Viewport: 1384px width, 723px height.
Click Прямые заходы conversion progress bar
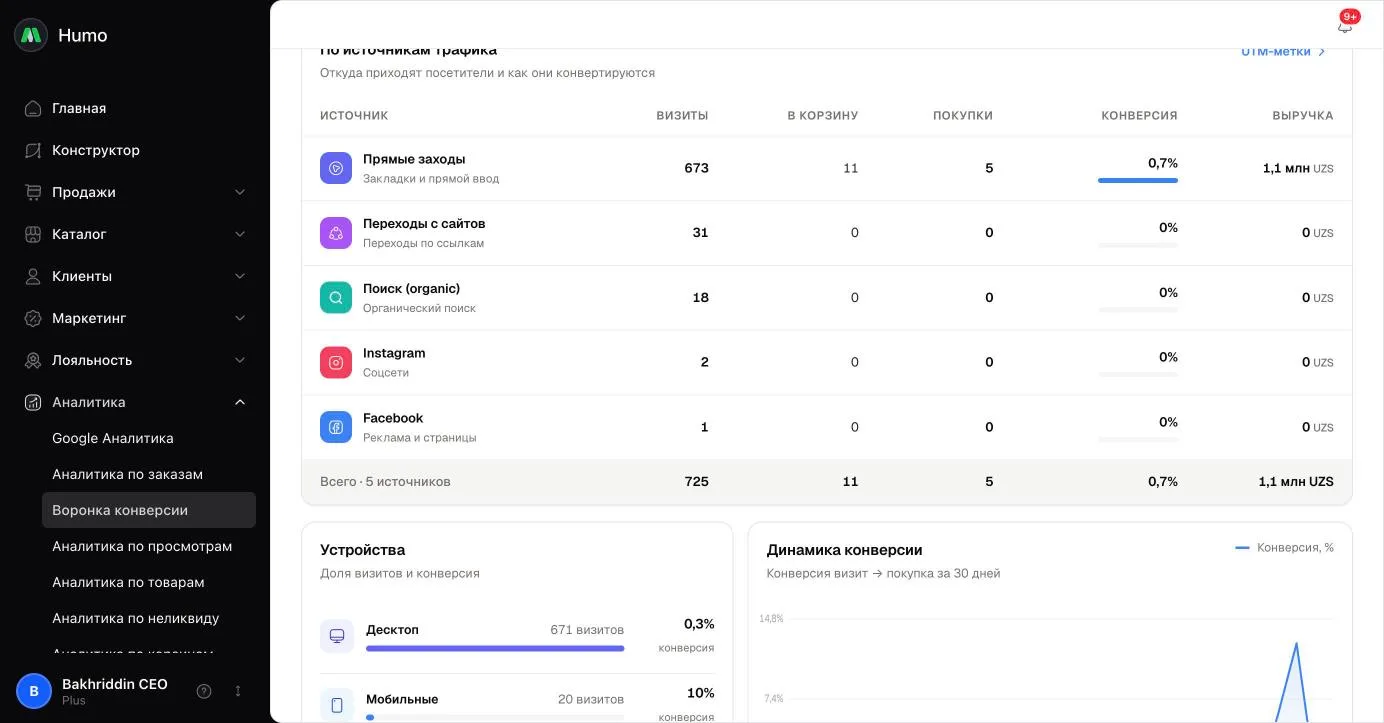coord(1138,180)
